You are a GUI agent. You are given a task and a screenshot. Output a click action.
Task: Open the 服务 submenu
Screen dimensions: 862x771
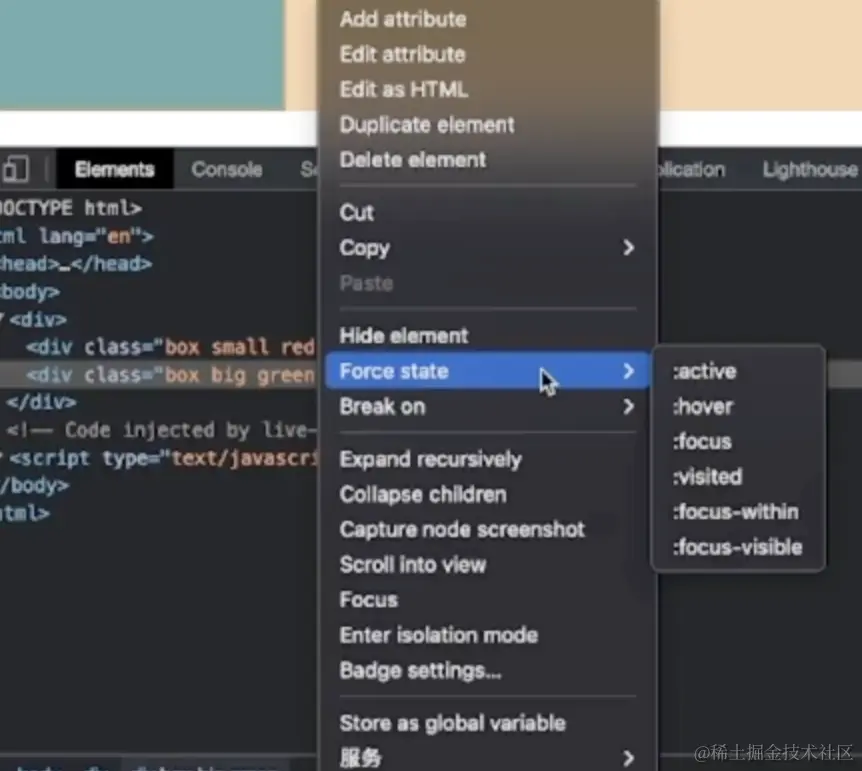coord(487,758)
